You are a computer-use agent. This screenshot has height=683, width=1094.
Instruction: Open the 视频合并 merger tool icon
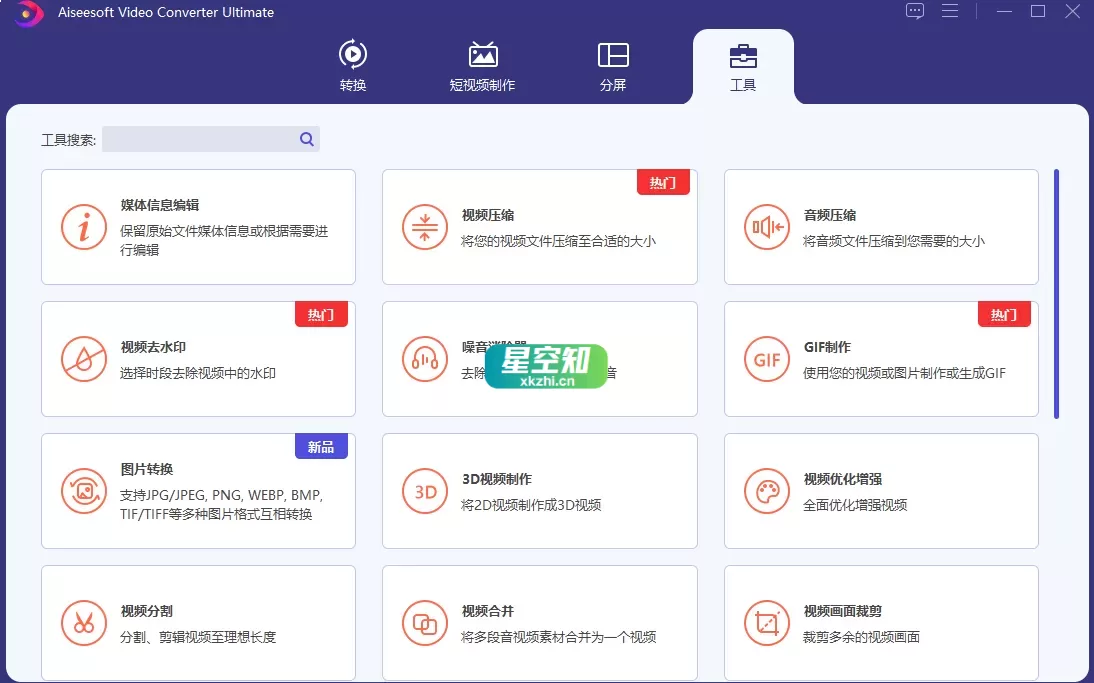(x=424, y=623)
